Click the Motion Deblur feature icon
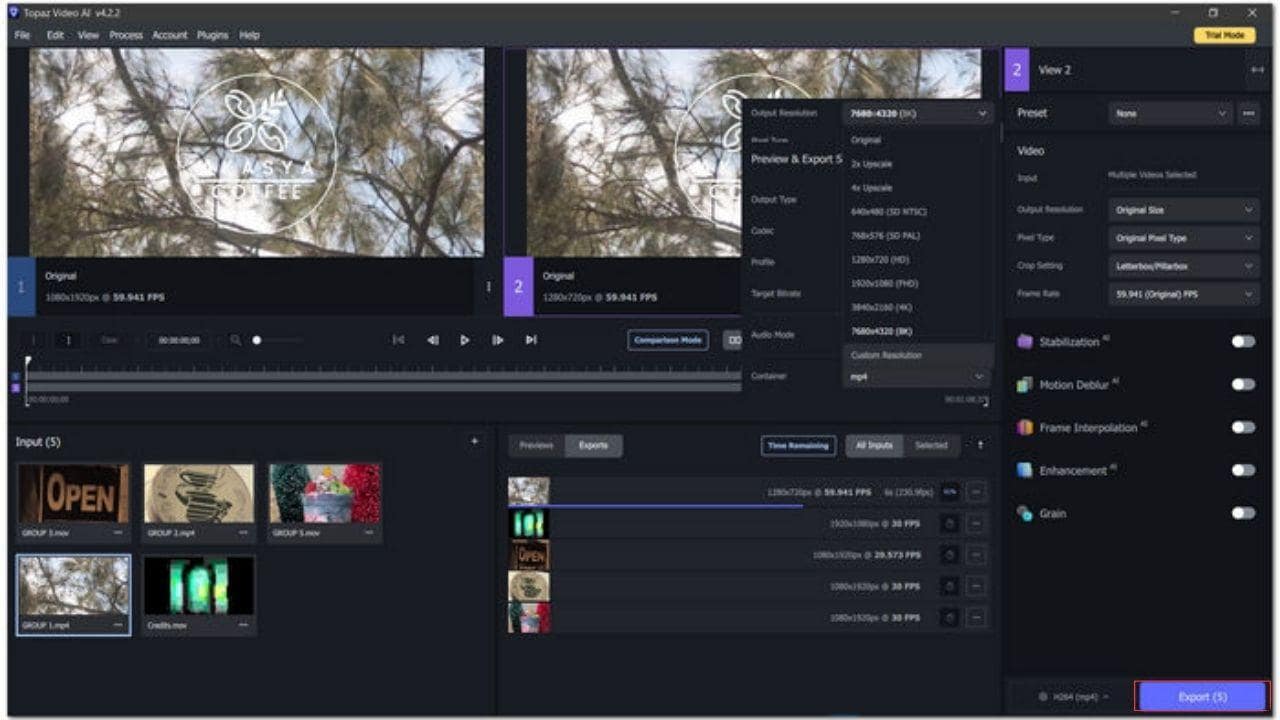This screenshot has height=720, width=1280. click(x=1024, y=385)
